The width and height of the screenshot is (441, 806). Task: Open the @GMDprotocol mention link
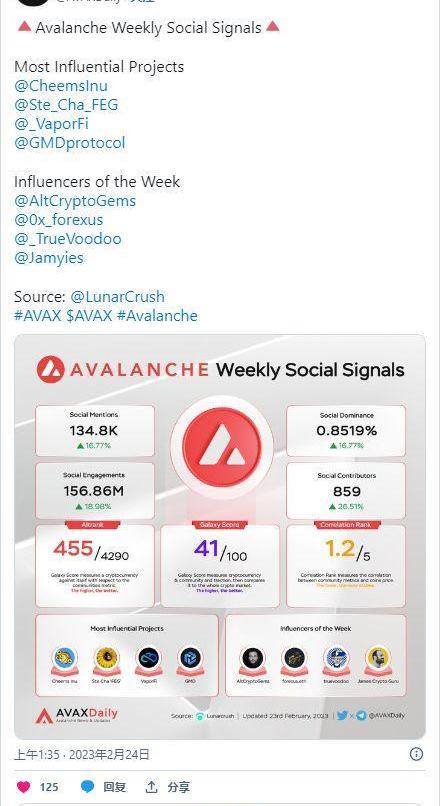pos(70,143)
